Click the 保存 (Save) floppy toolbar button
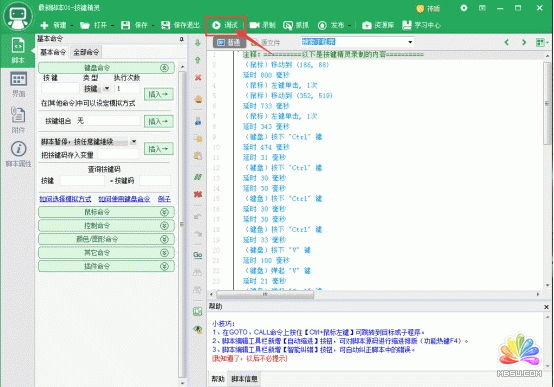The width and height of the screenshot is (554, 387). pos(135,25)
